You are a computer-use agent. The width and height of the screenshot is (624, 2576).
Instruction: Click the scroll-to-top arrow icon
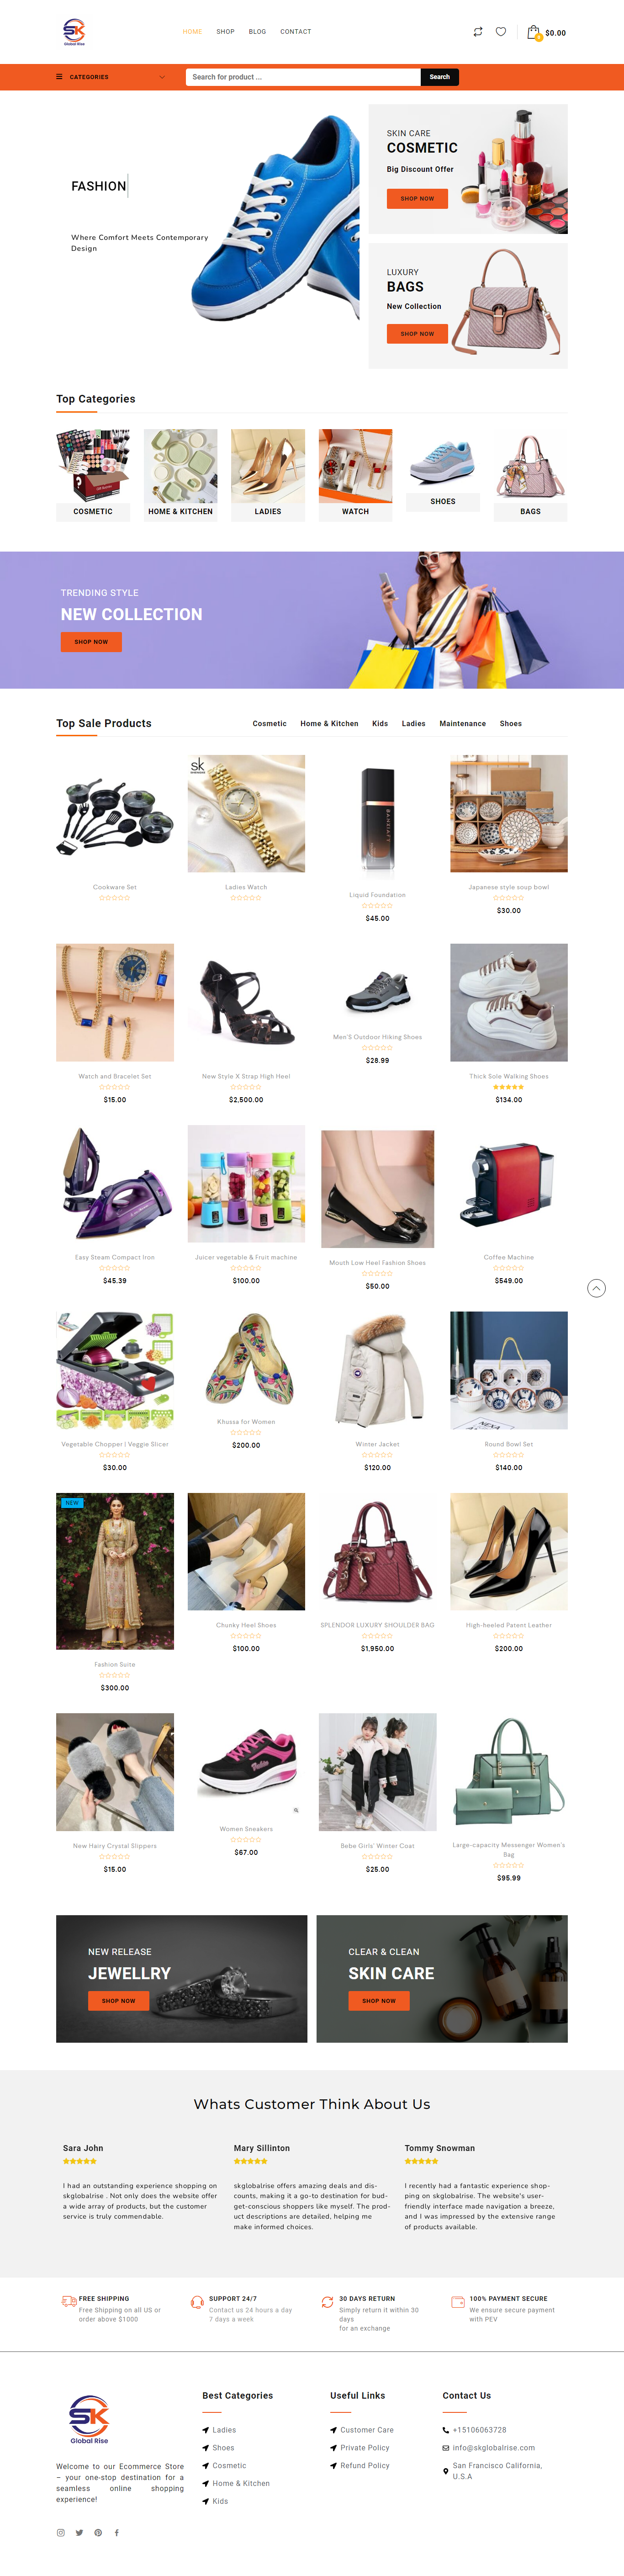point(596,1288)
